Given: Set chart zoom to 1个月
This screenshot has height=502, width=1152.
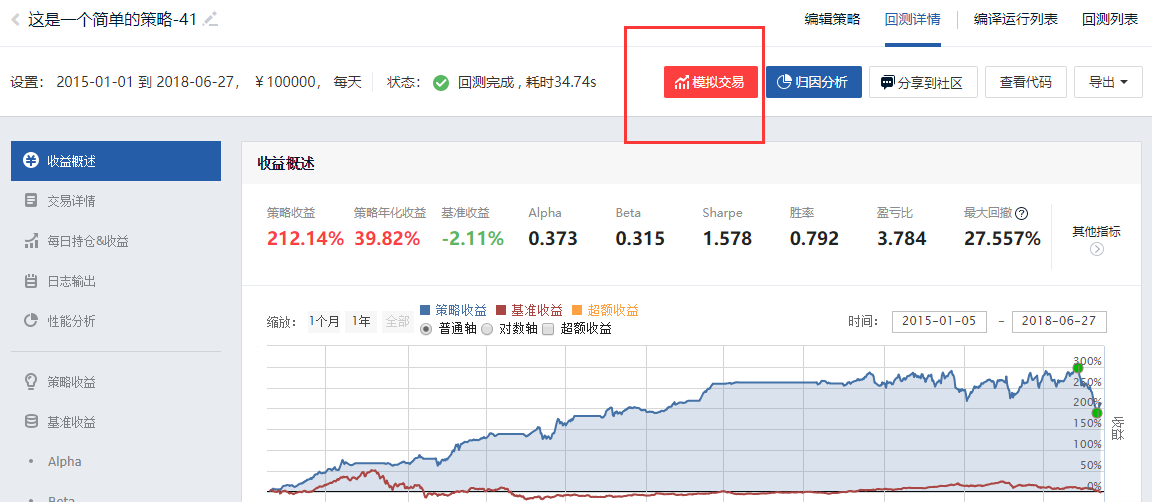Looking at the screenshot, I should click(324, 321).
